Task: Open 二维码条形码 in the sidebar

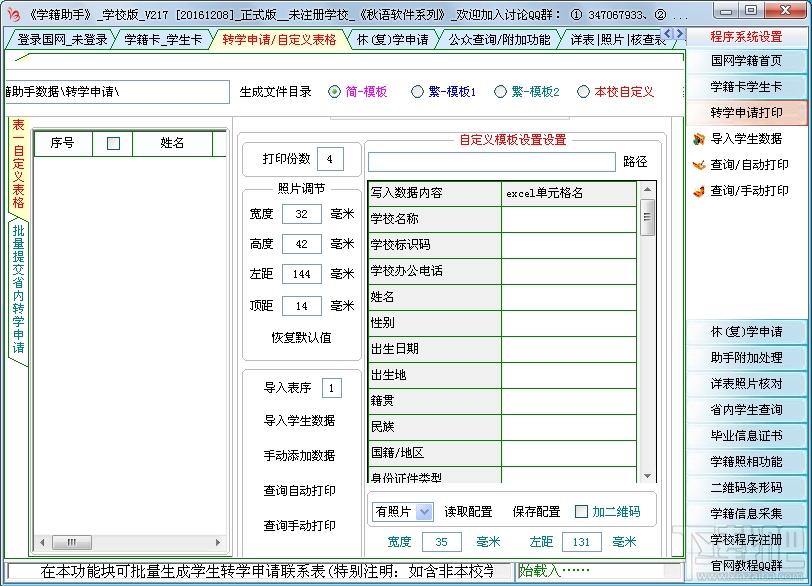Action: pyautogui.click(x=746, y=487)
